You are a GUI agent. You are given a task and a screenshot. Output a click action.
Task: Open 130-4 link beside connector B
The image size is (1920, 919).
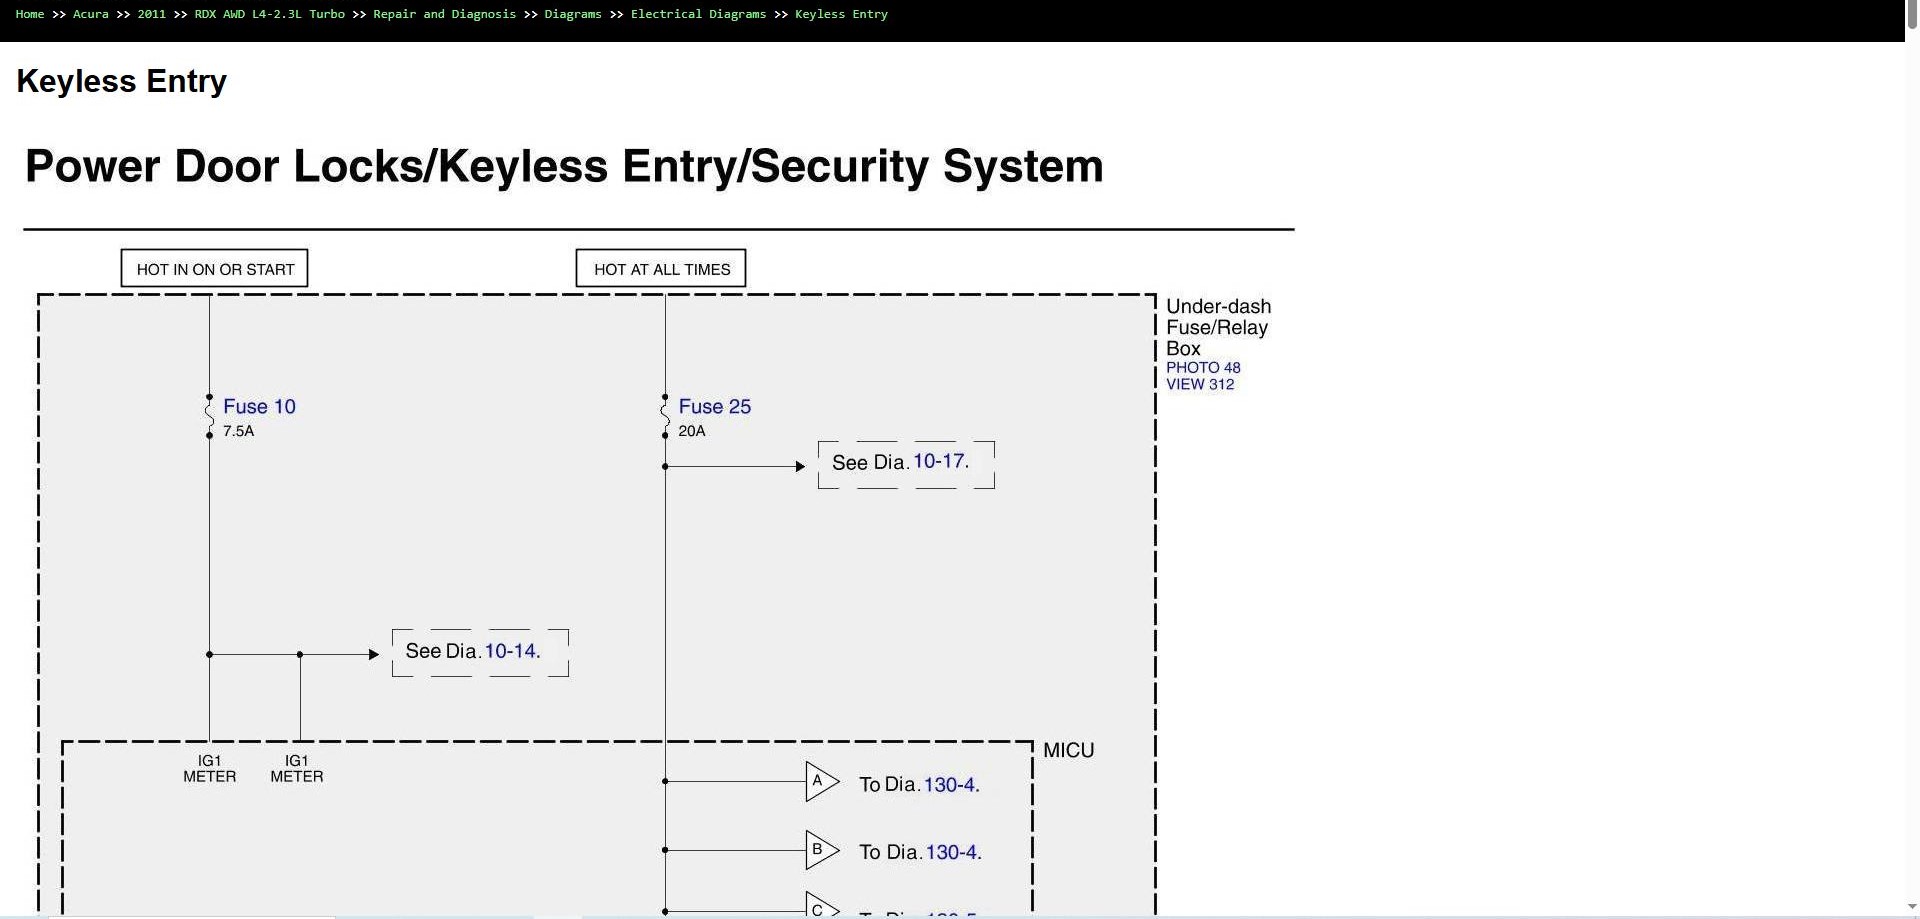(x=954, y=853)
